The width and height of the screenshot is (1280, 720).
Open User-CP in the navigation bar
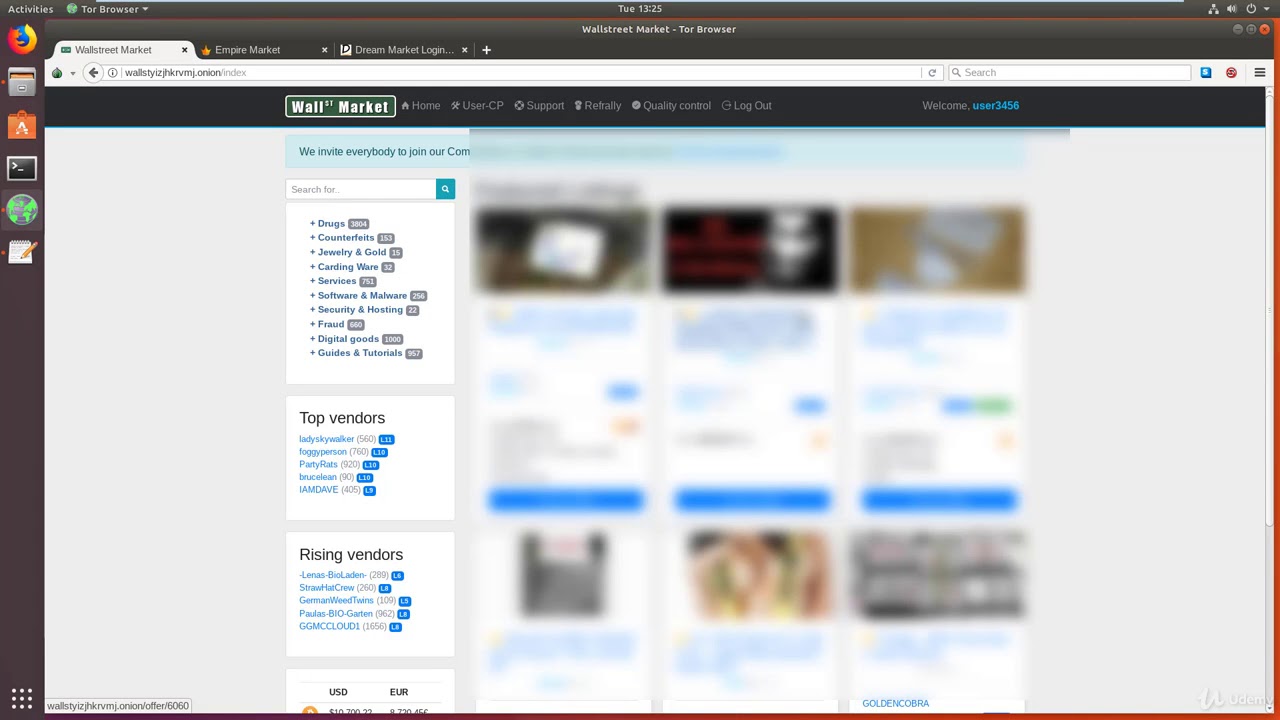477,106
